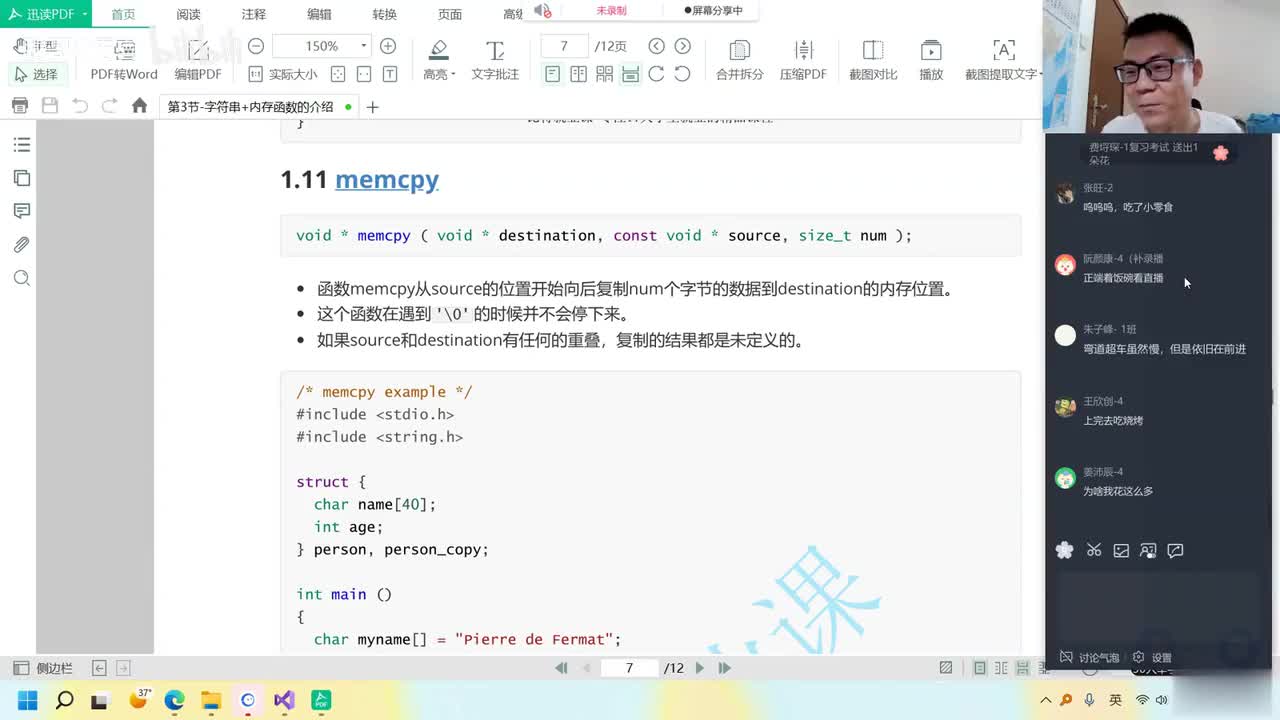This screenshot has width=1280, height=720.
Task: Start 播放 slideshow playback
Action: [x=931, y=60]
